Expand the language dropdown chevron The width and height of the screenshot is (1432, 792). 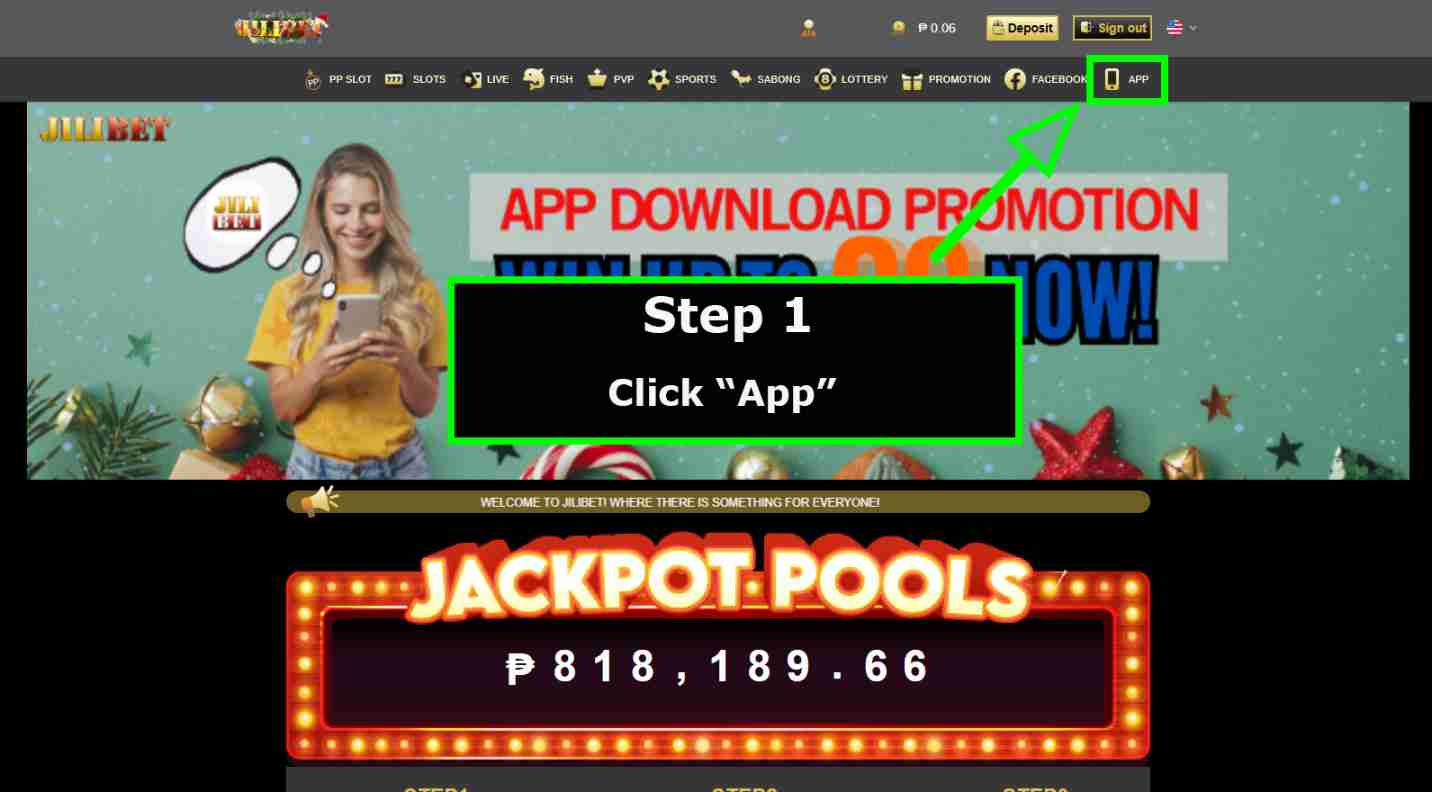pyautogui.click(x=1193, y=28)
